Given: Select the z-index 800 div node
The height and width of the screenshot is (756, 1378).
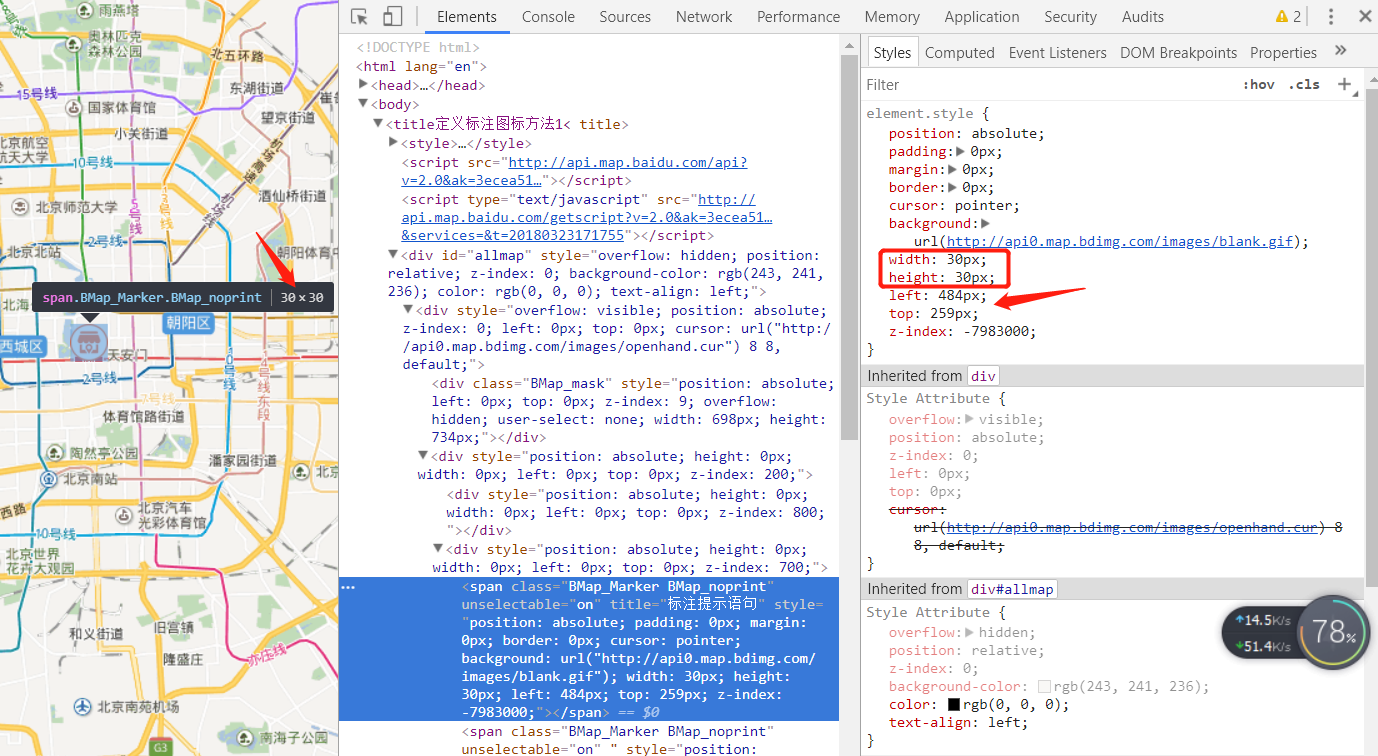Looking at the screenshot, I should [x=636, y=512].
